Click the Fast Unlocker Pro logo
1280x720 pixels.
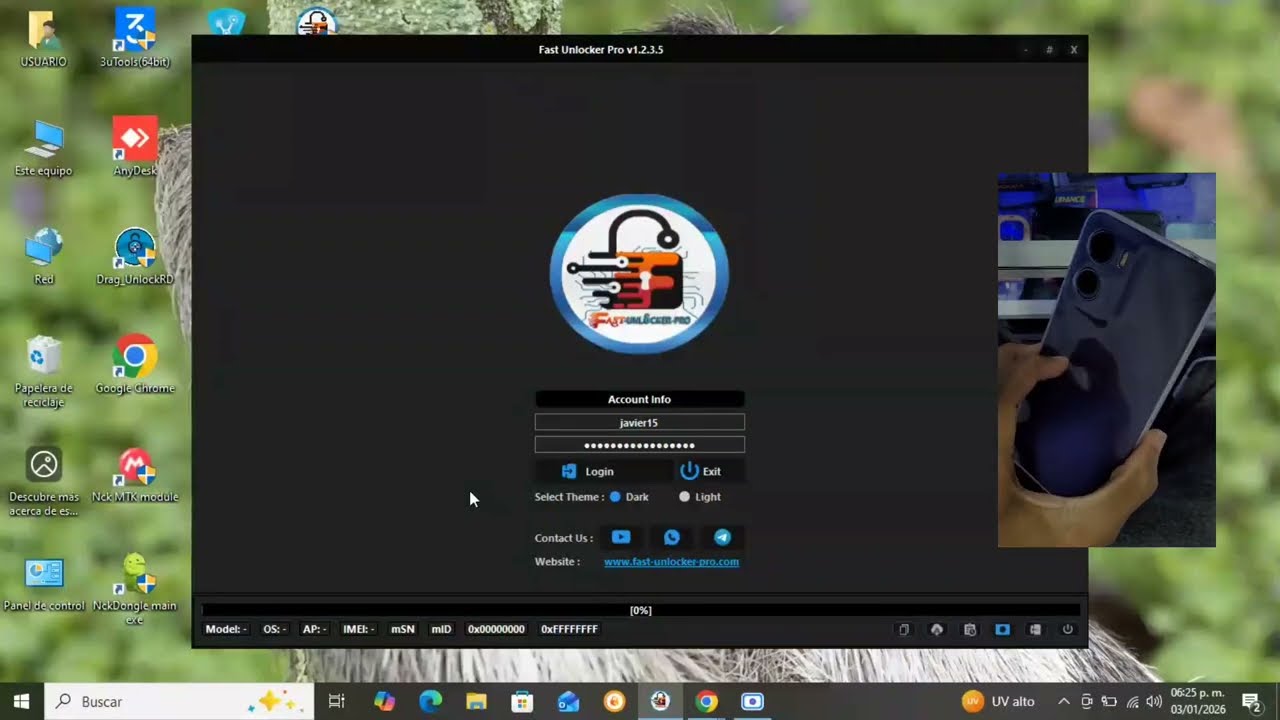639,274
